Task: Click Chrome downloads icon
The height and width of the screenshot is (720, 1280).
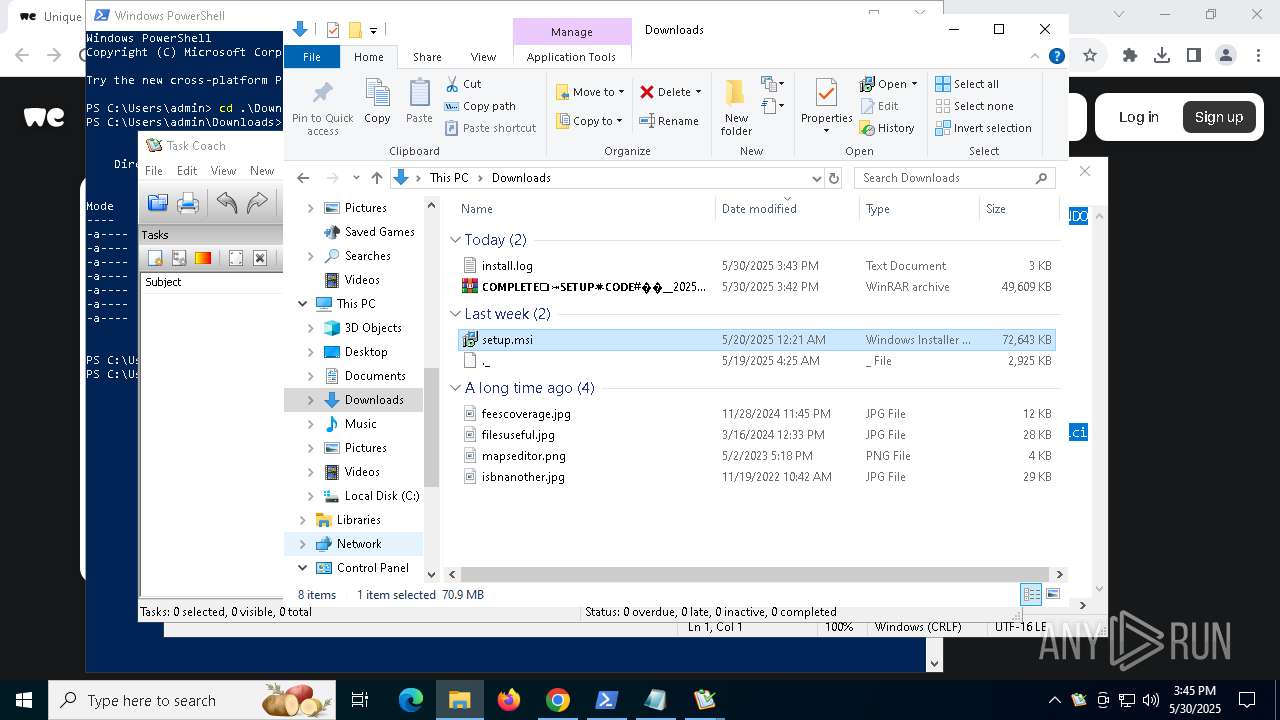Action: click(x=1161, y=56)
